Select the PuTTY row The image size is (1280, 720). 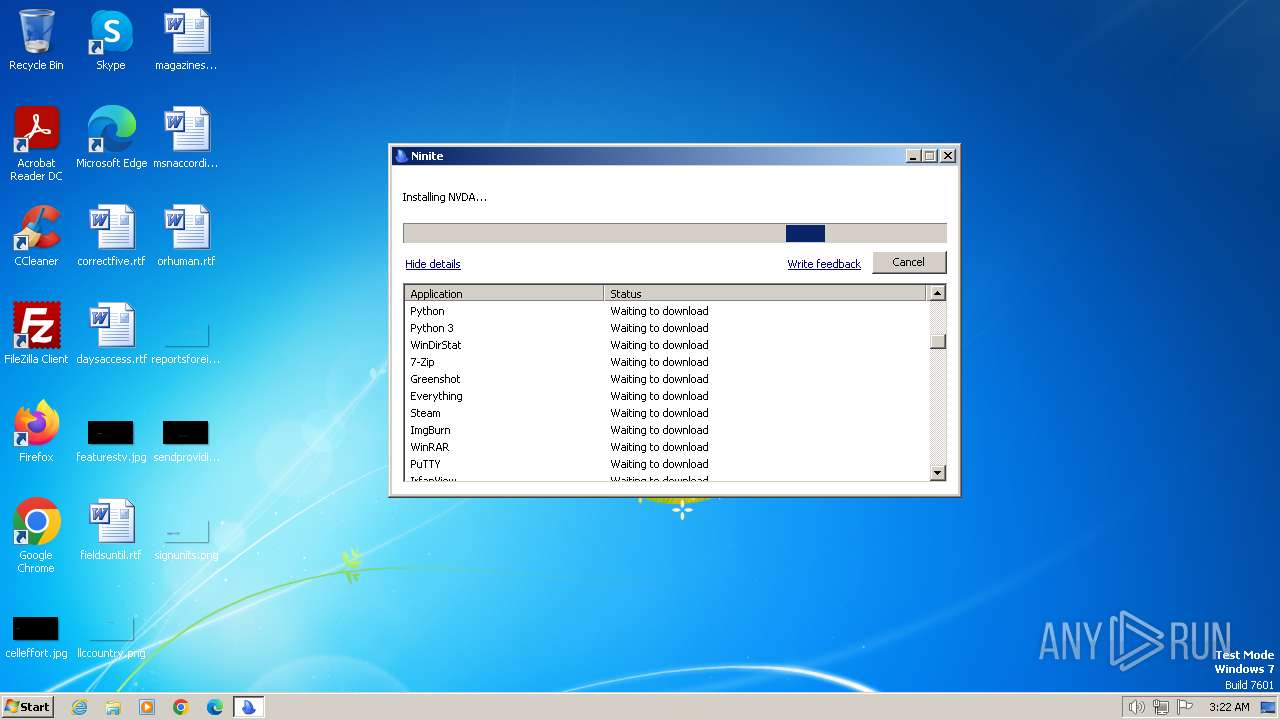point(667,464)
